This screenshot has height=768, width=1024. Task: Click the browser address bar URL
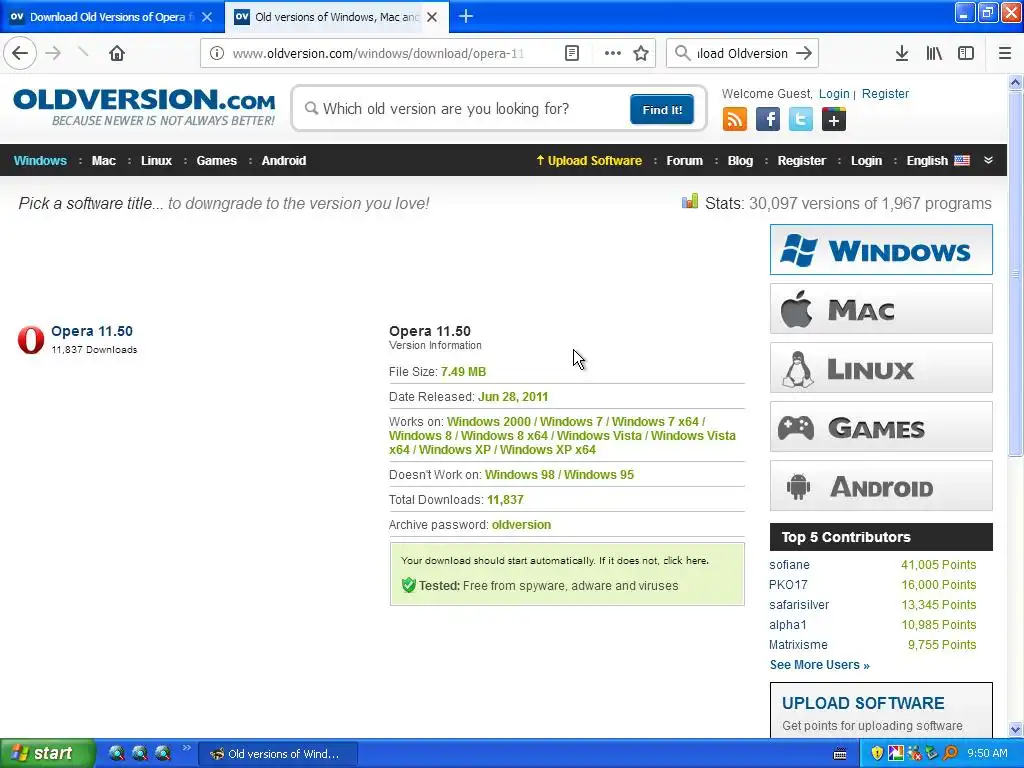(x=379, y=54)
